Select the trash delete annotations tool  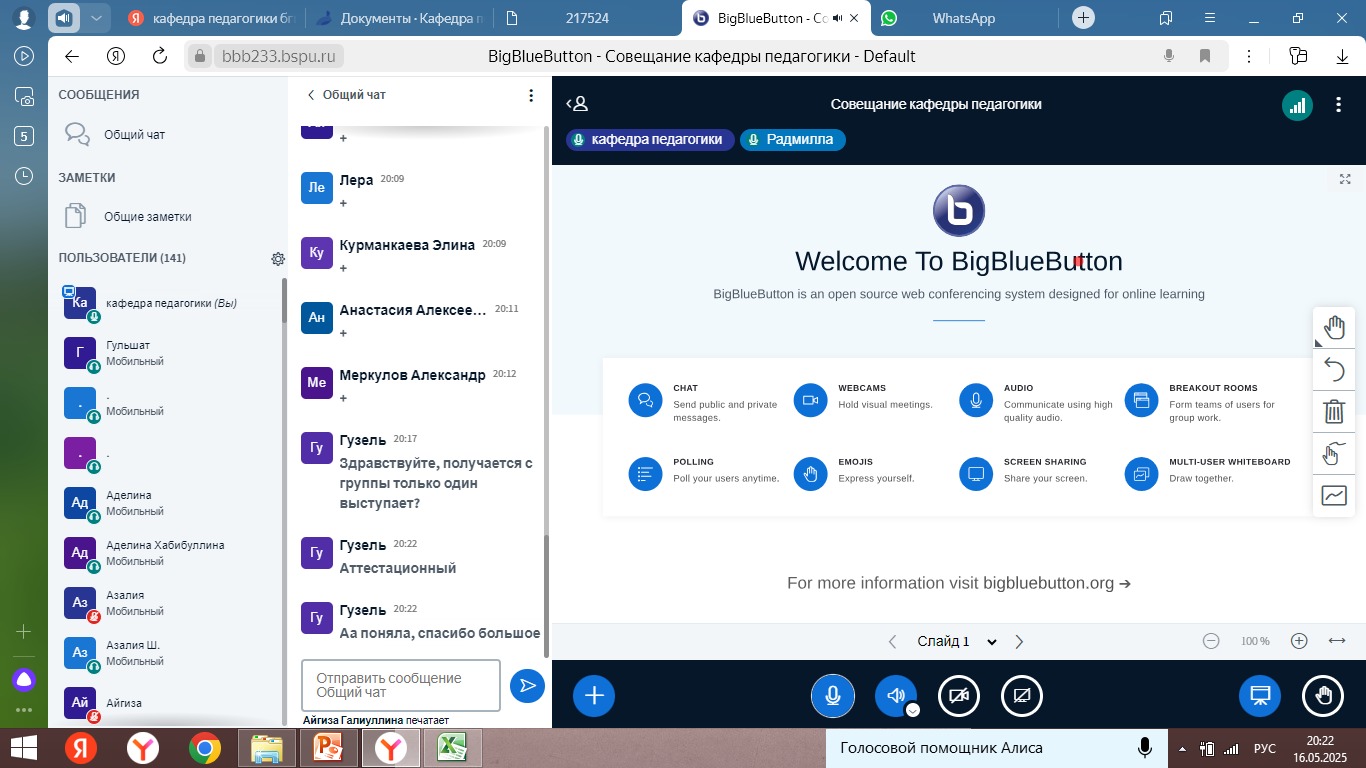(1334, 411)
